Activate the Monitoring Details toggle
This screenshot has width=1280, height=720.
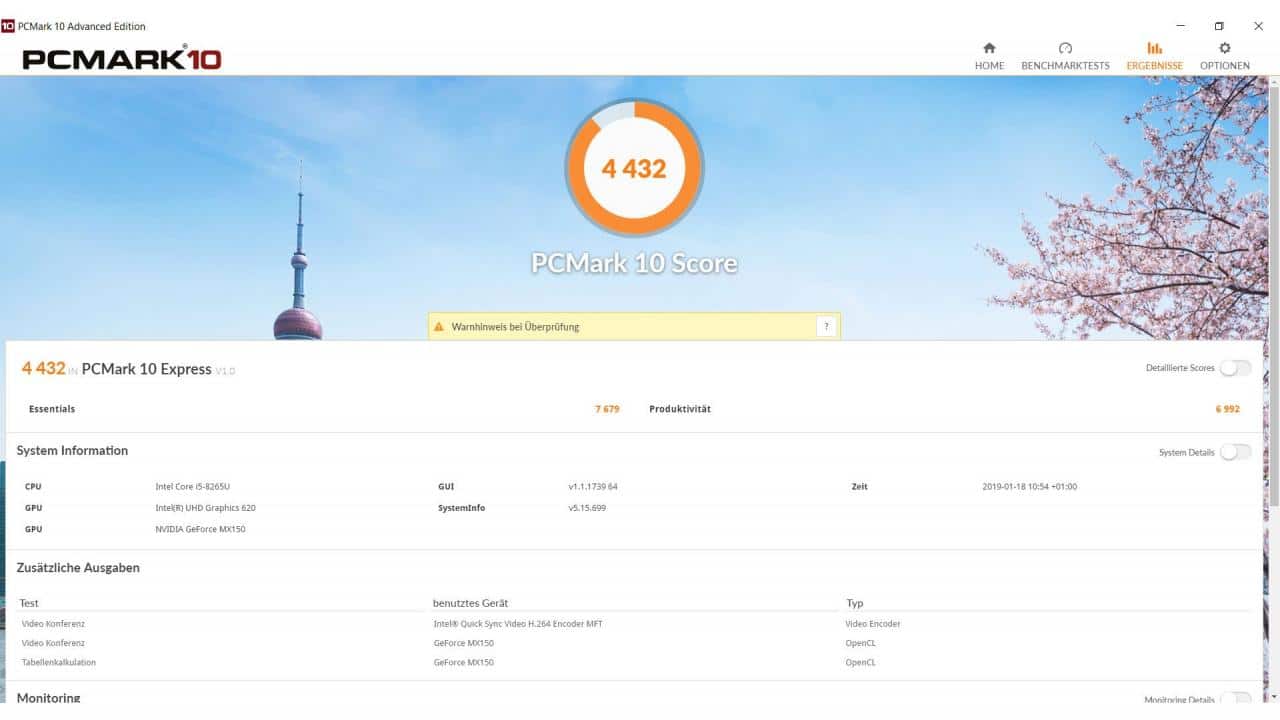[1236, 700]
